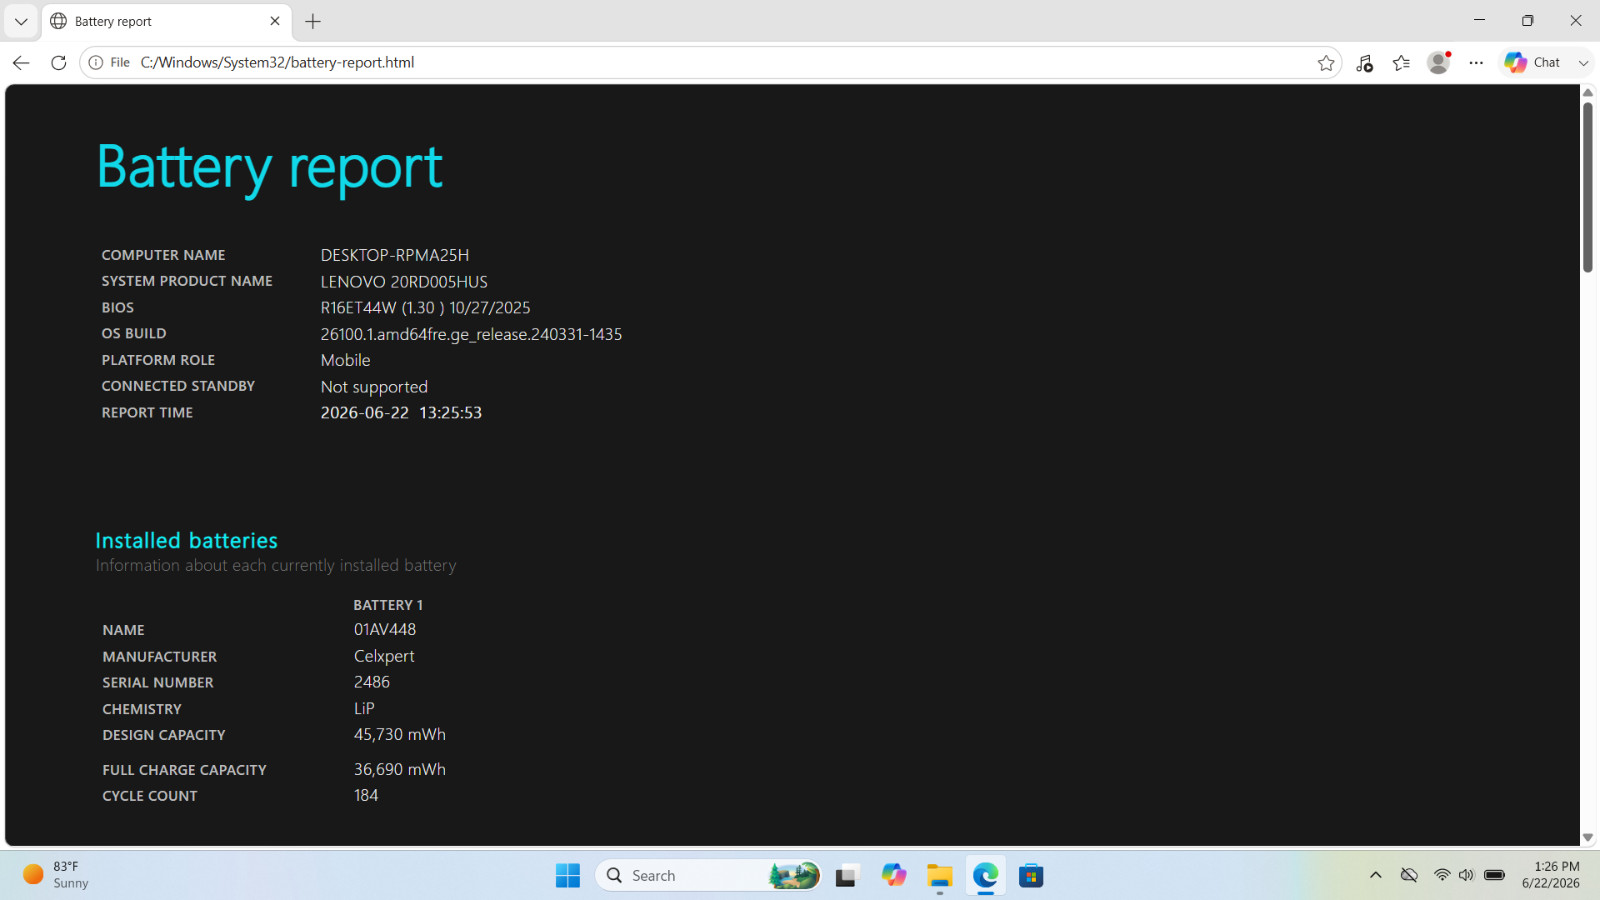Image resolution: width=1600 pixels, height=900 pixels.
Task: Click the DESIGN CAPACITY label
Action: (164, 735)
